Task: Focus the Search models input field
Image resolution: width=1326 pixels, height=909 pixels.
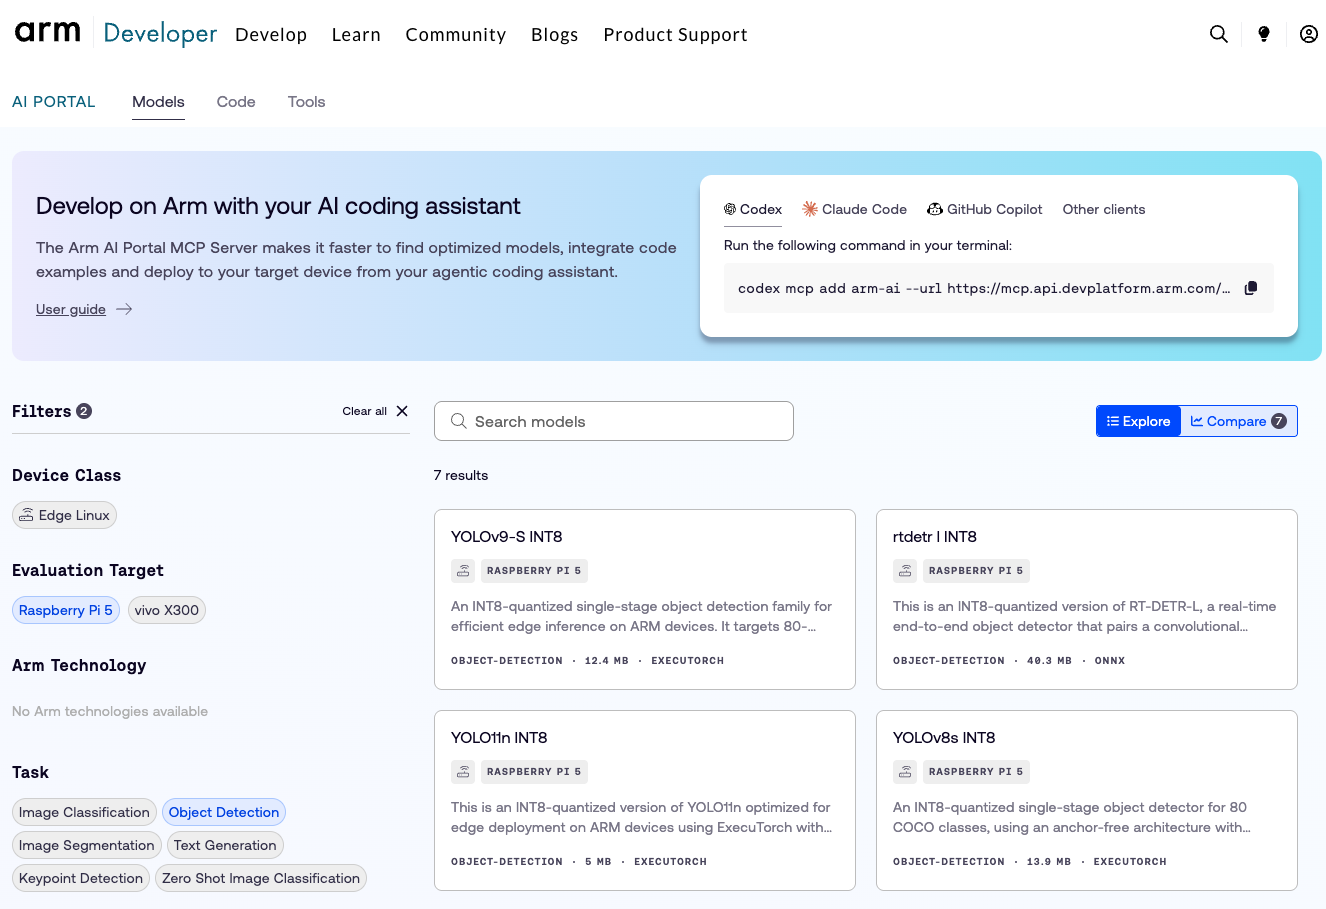Action: tap(614, 421)
